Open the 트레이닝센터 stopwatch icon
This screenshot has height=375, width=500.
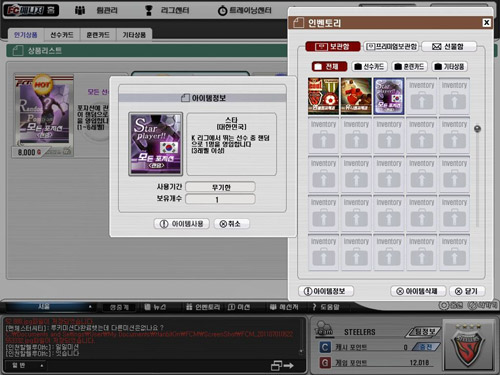pos(222,11)
